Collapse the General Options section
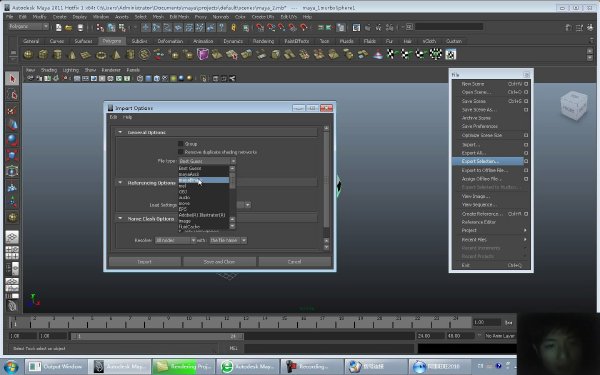600x375 pixels. [120, 132]
